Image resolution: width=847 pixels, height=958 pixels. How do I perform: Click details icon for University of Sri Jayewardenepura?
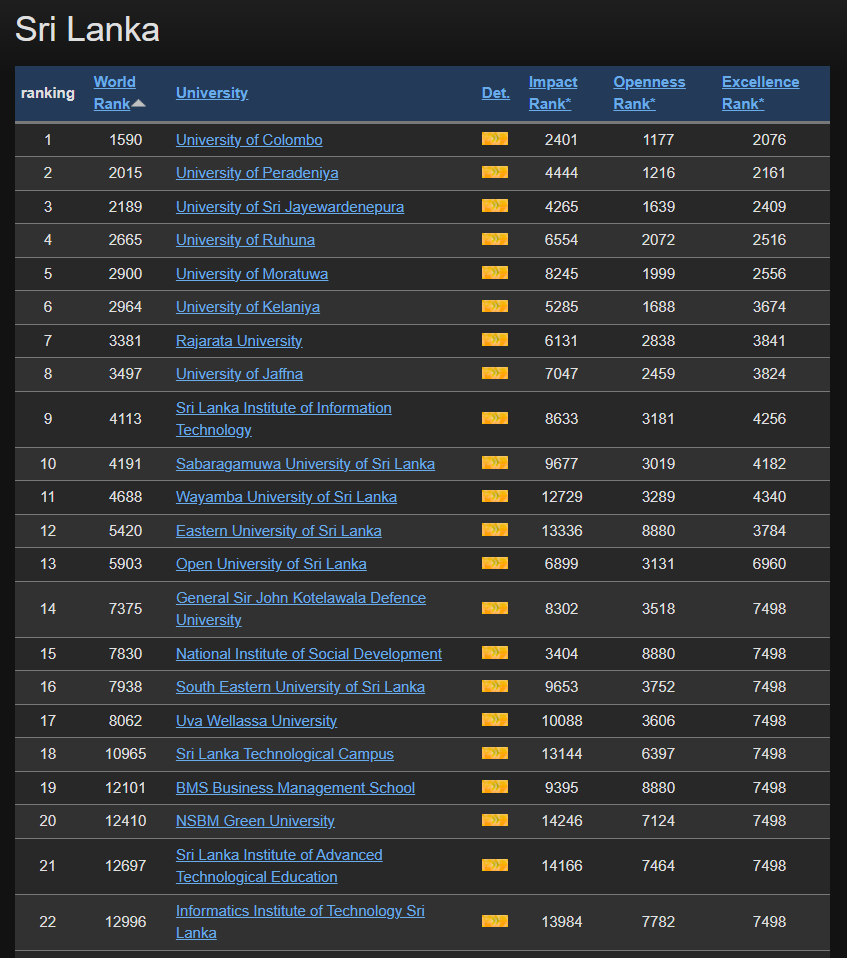(494, 207)
